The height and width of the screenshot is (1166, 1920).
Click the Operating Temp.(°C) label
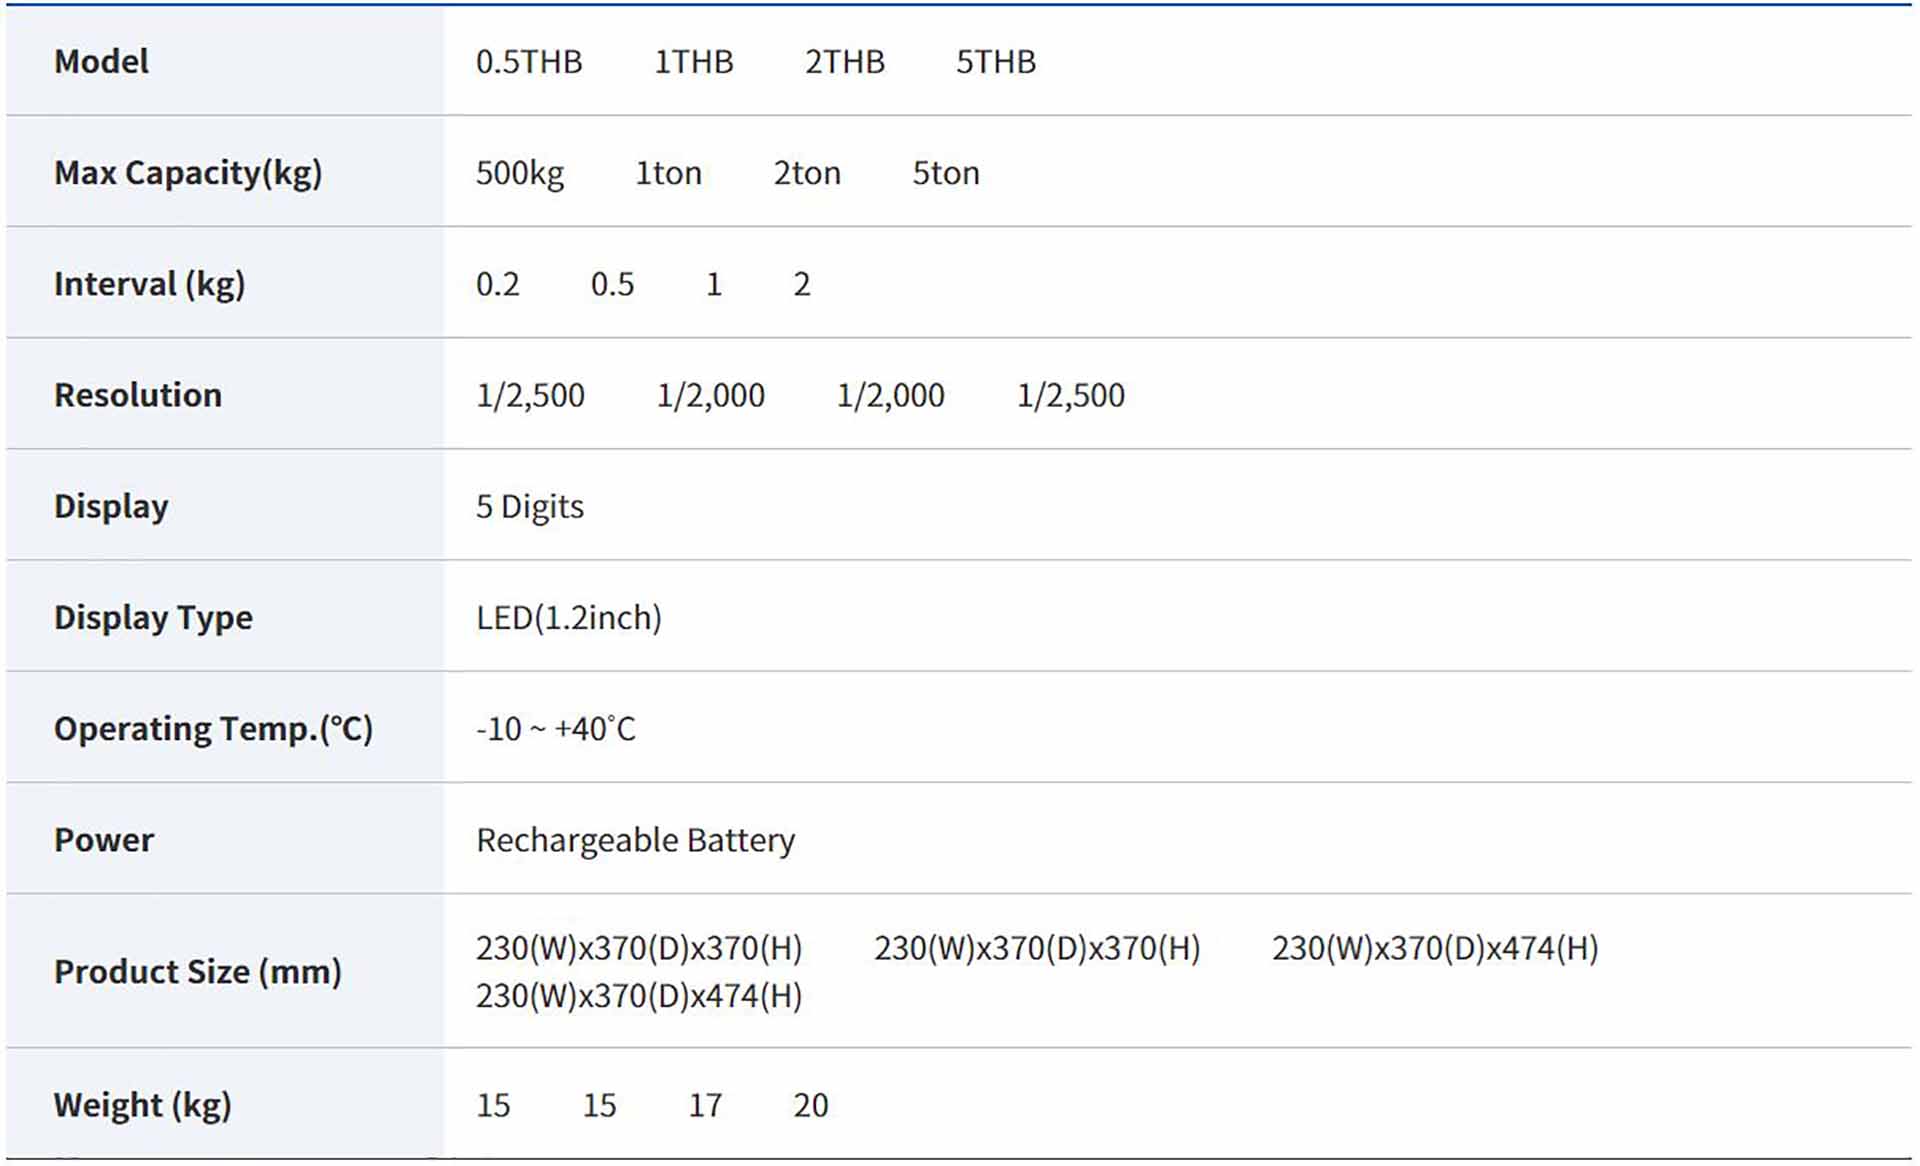pos(213,728)
